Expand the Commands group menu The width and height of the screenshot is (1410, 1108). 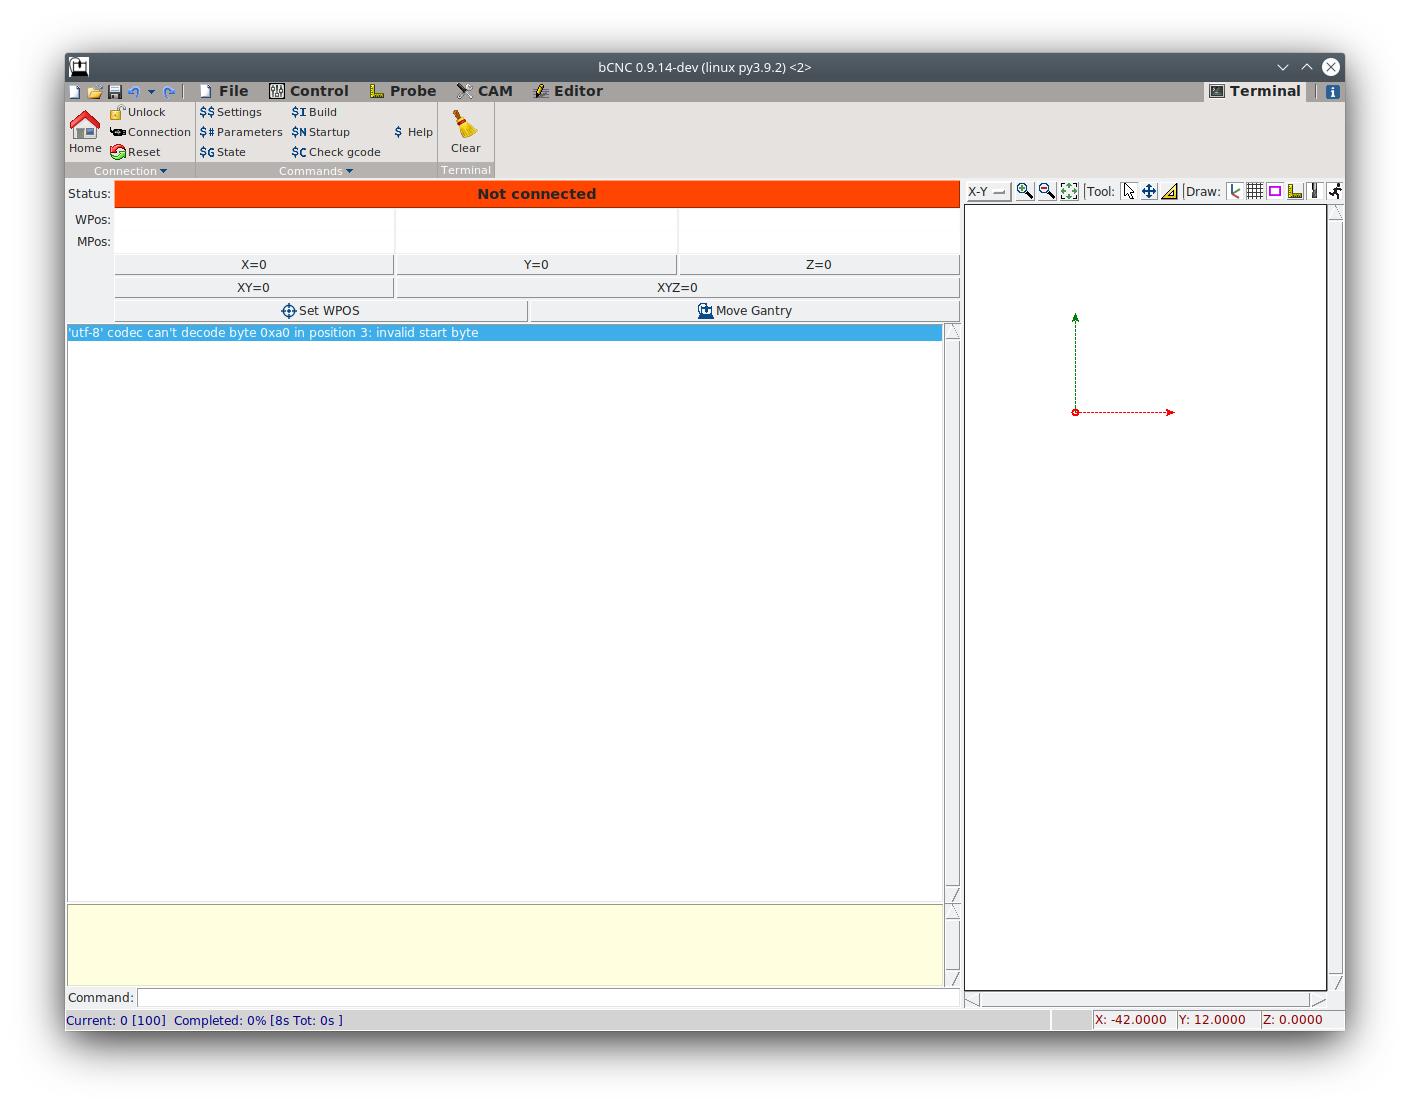(x=316, y=171)
